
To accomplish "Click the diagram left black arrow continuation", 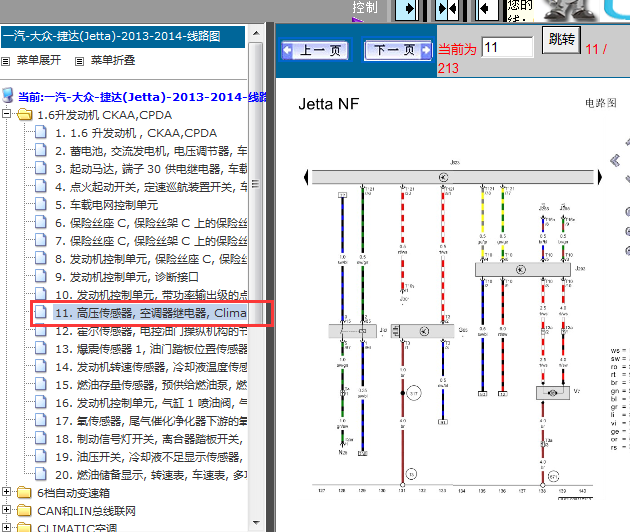I will 307,177.
